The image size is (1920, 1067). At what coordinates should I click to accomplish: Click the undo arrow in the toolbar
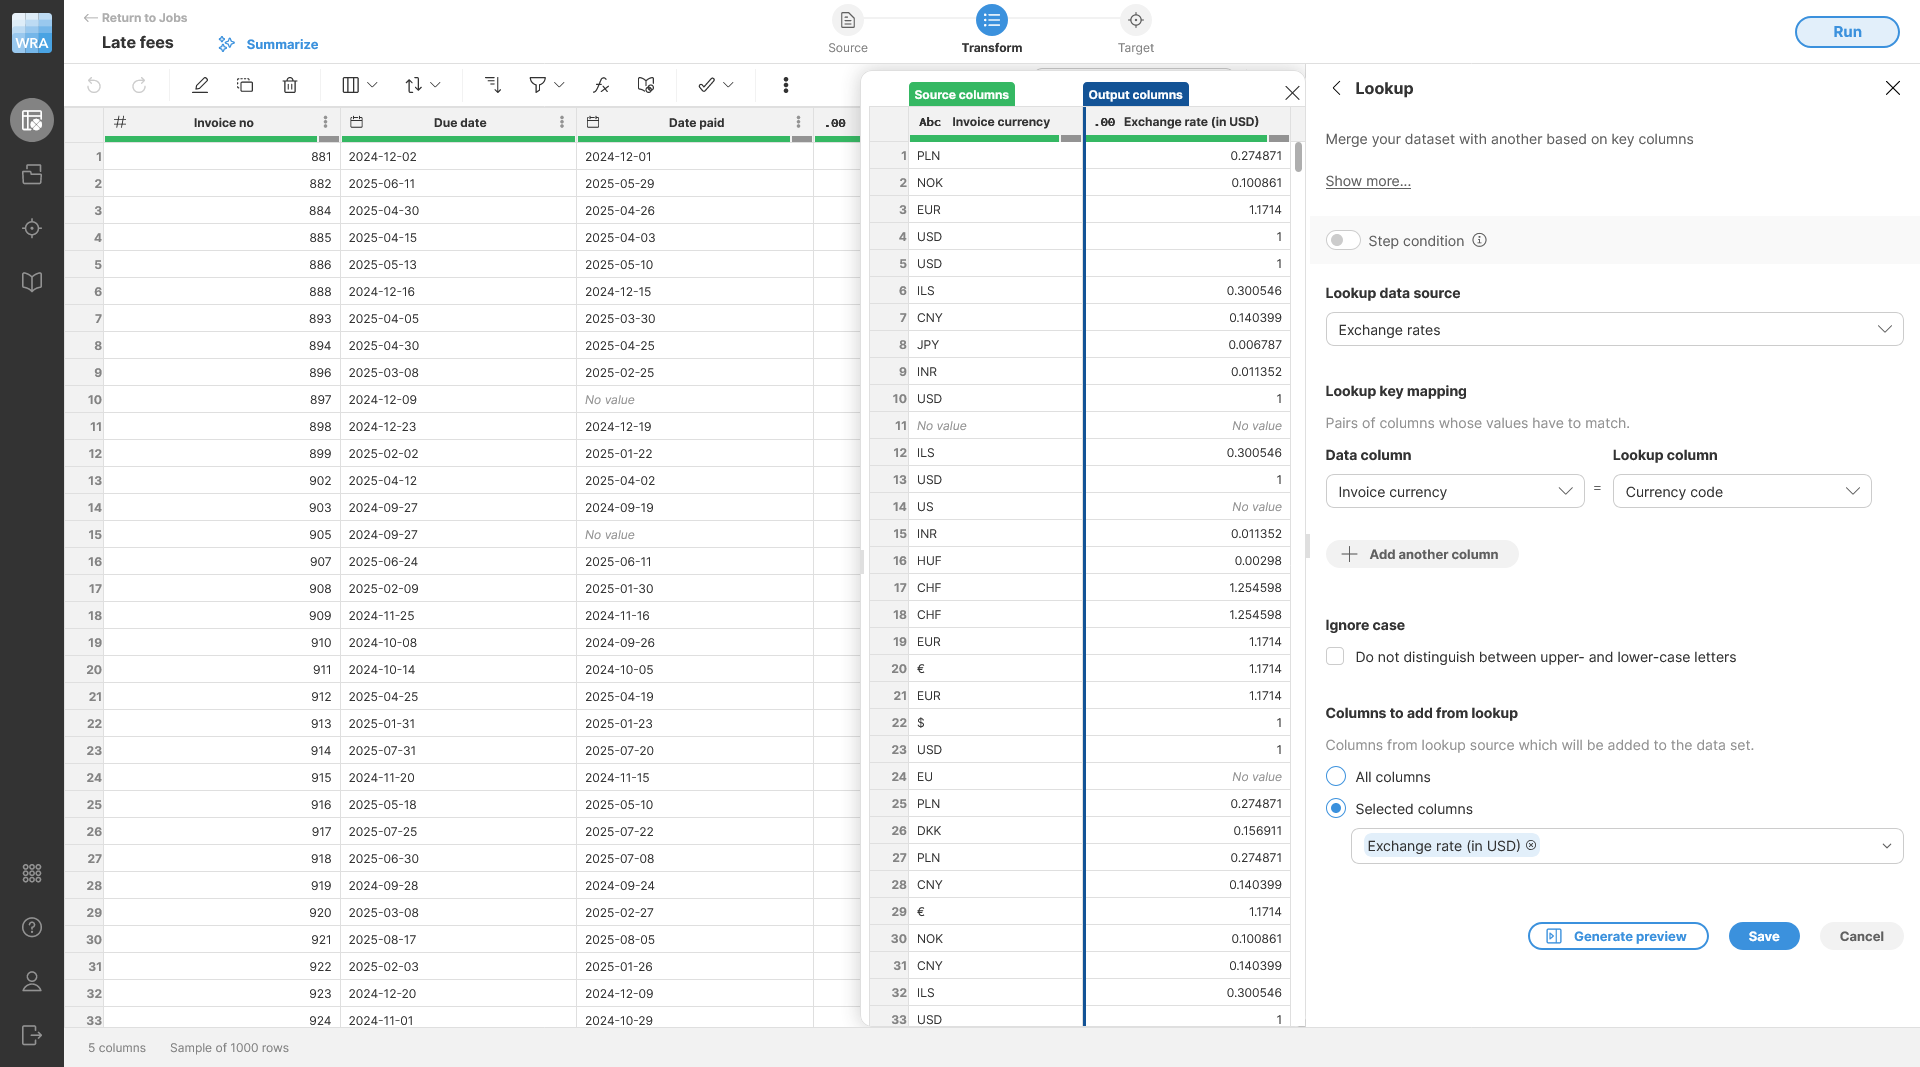click(94, 85)
